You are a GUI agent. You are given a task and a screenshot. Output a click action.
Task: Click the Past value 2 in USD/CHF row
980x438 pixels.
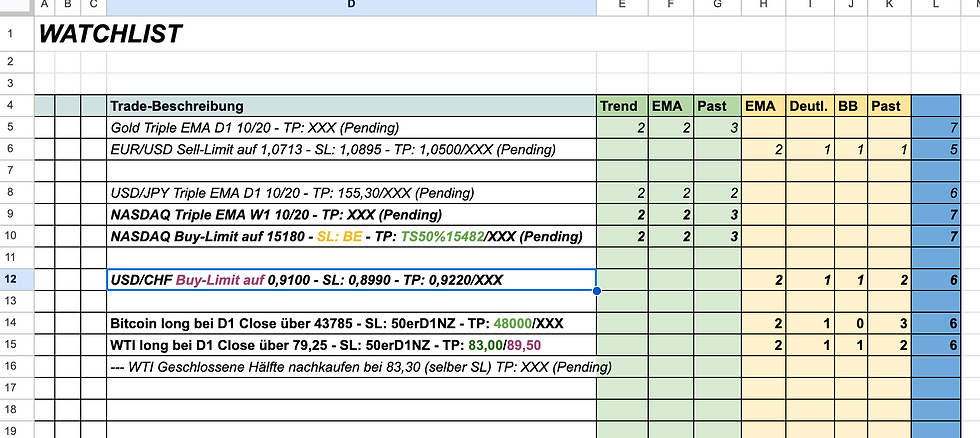pos(889,280)
